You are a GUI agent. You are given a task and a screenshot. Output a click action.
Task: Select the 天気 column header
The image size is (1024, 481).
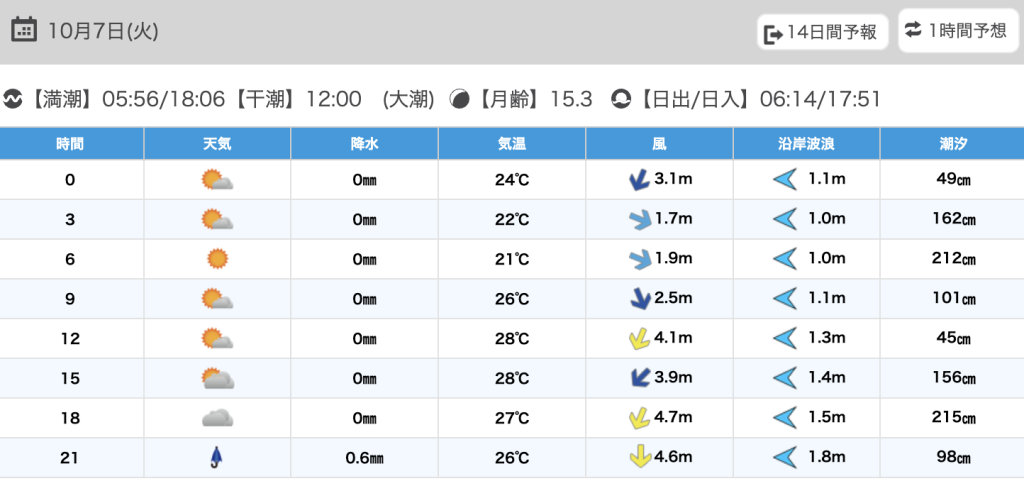pyautogui.click(x=217, y=143)
